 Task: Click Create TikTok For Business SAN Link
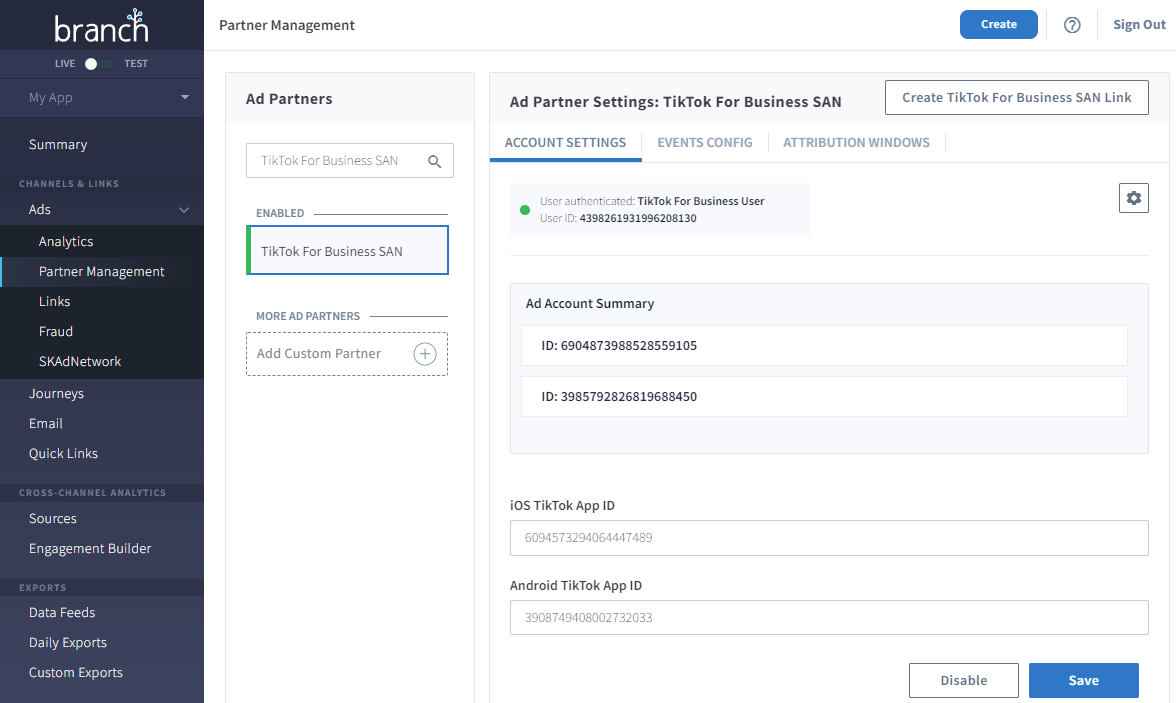1016,98
